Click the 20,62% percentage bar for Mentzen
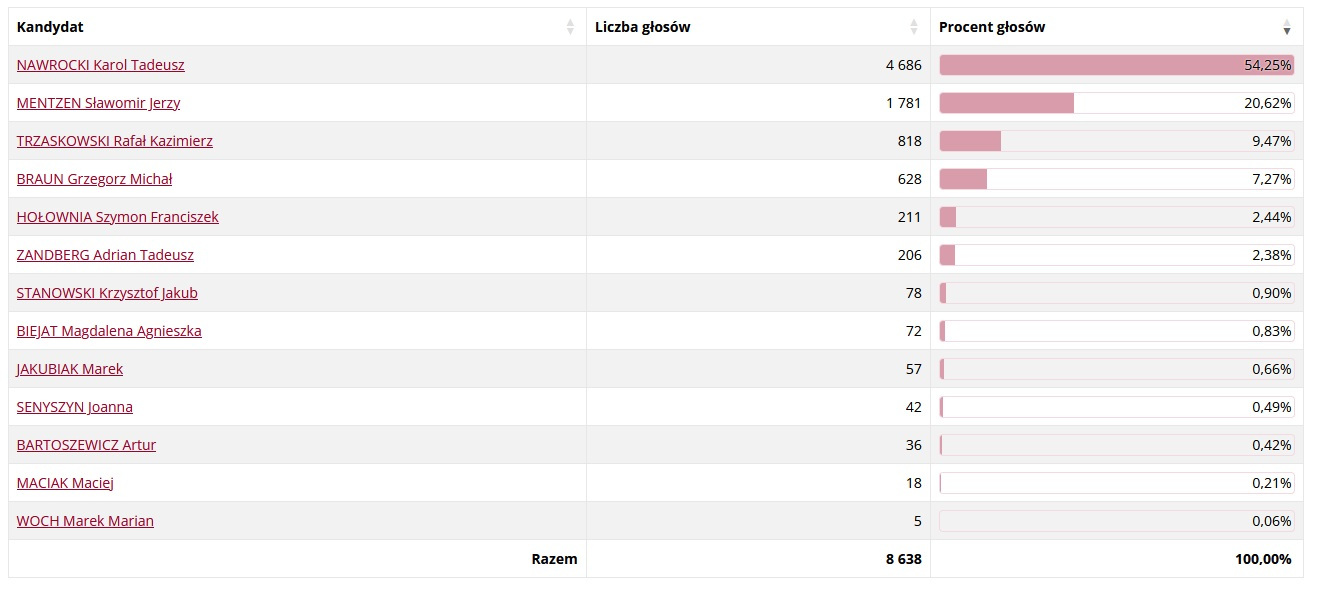 tap(1117, 103)
